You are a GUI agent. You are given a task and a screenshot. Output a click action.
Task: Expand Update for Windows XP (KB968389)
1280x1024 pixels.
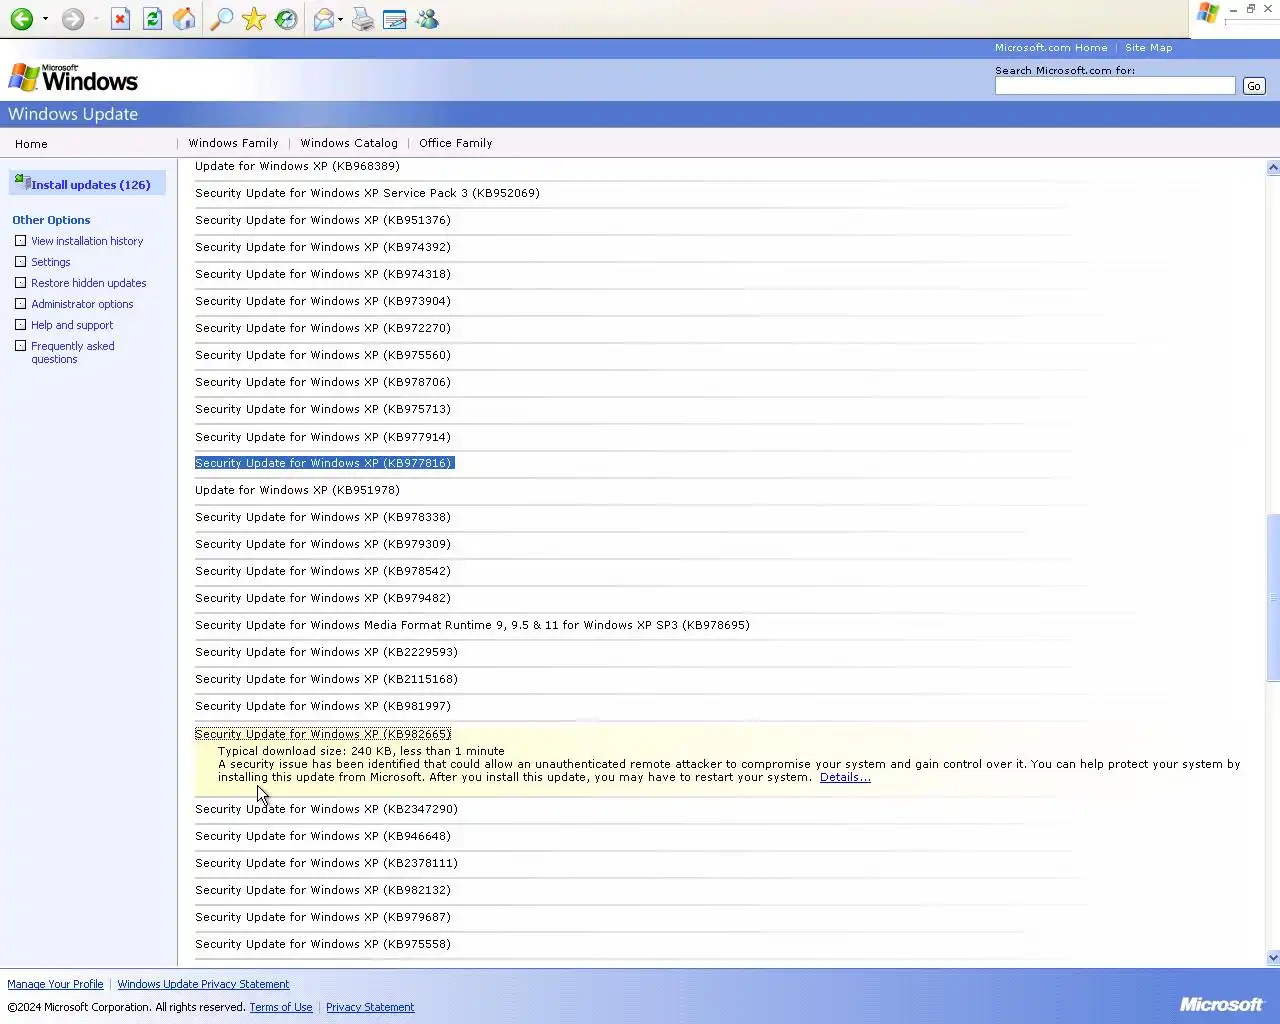pos(297,166)
